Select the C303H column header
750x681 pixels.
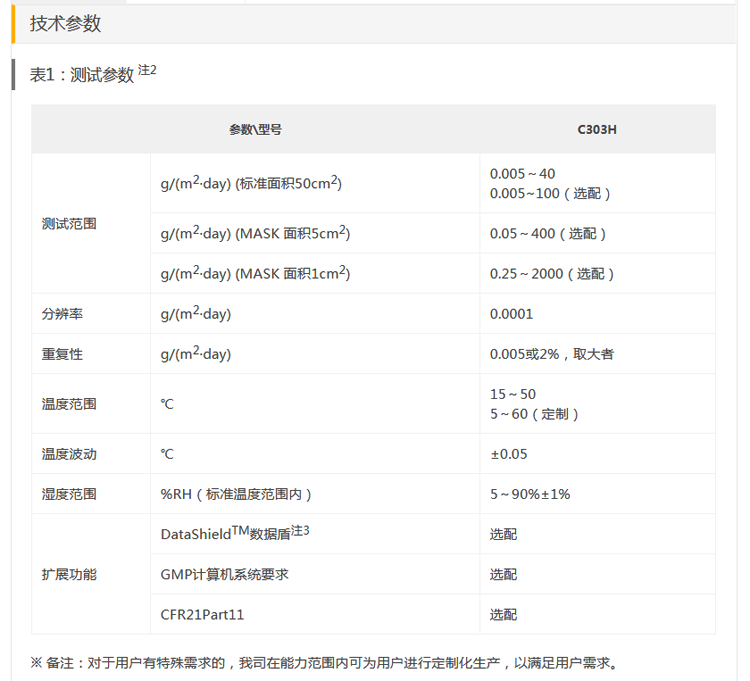[597, 129]
